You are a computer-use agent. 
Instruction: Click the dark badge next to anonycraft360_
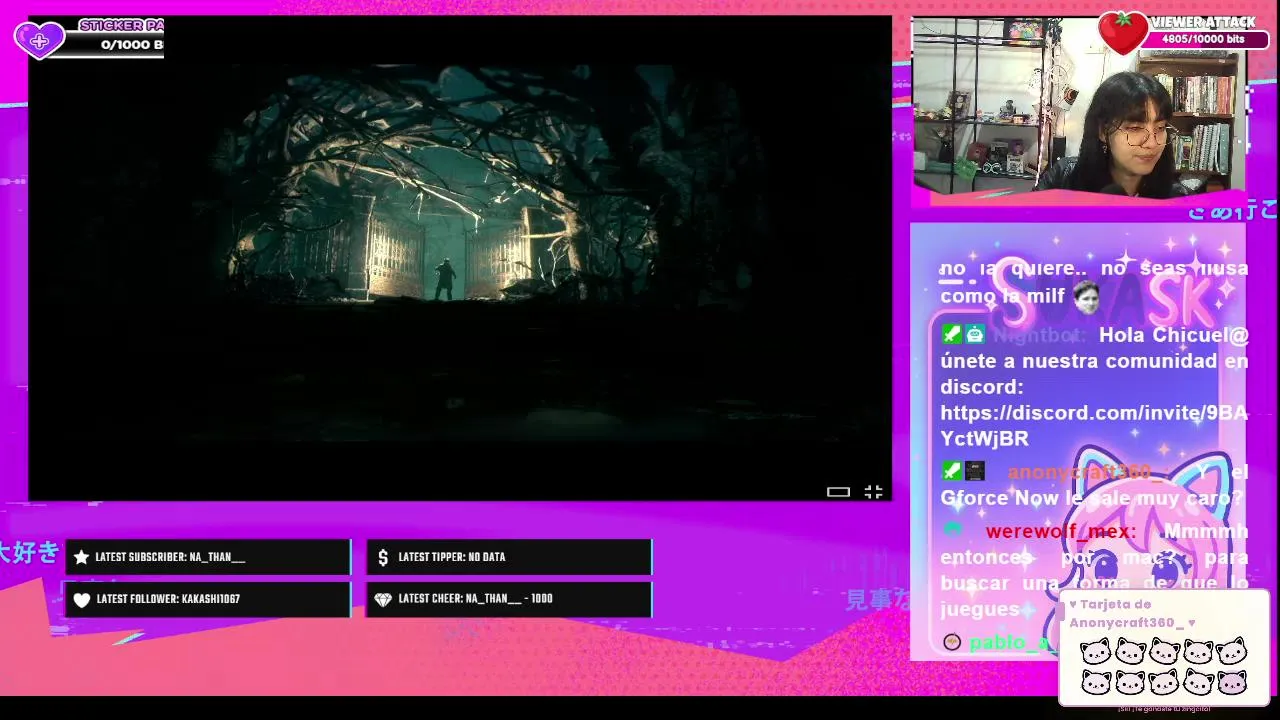coord(975,471)
